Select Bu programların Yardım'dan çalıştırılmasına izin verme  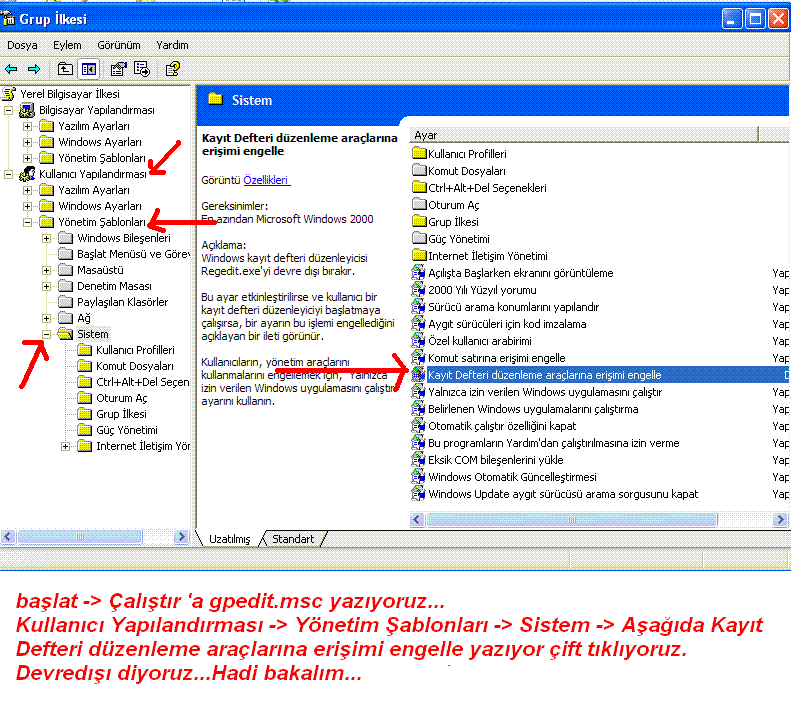(x=554, y=443)
